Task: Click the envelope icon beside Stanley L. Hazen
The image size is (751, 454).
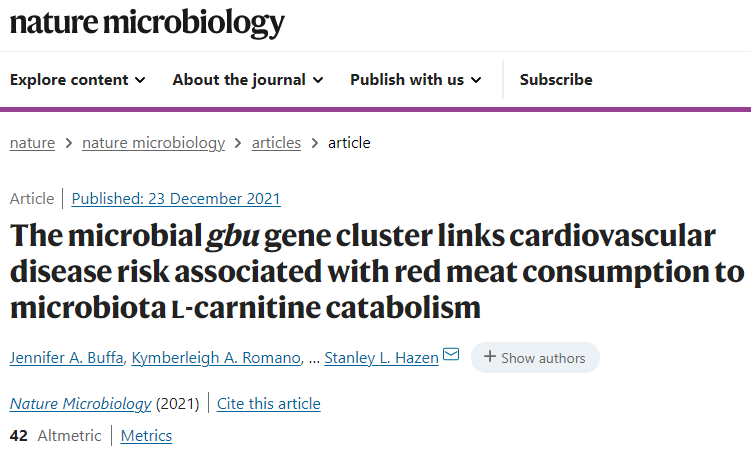Action: pyautogui.click(x=451, y=354)
